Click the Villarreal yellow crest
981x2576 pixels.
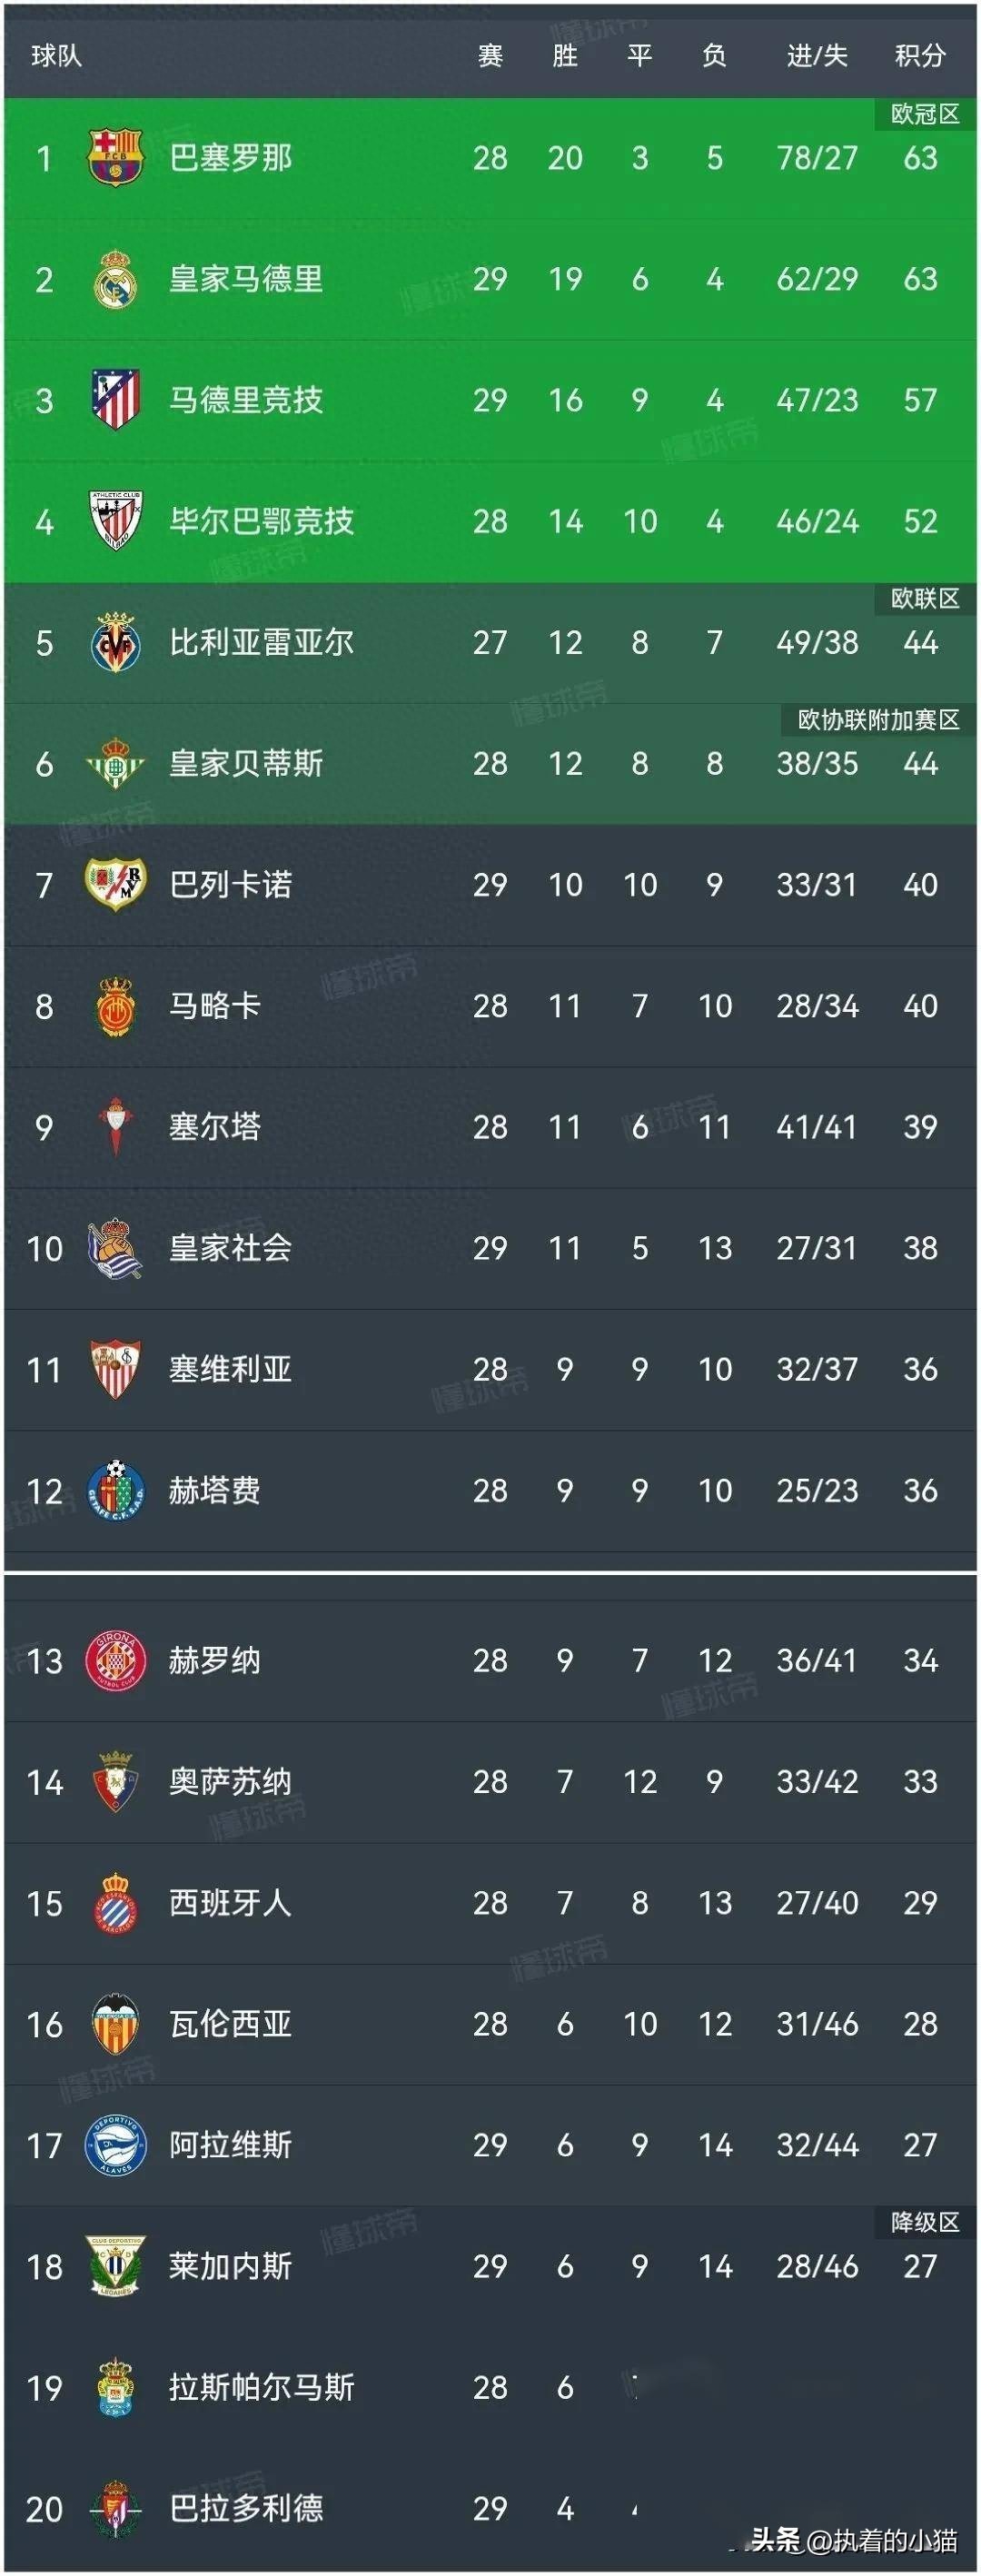point(115,642)
